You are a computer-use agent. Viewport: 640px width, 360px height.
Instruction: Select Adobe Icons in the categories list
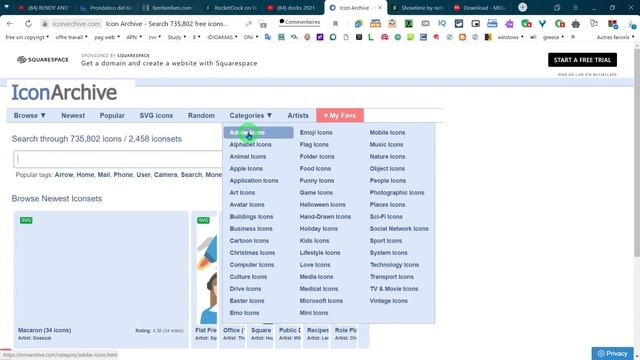(x=258, y=133)
